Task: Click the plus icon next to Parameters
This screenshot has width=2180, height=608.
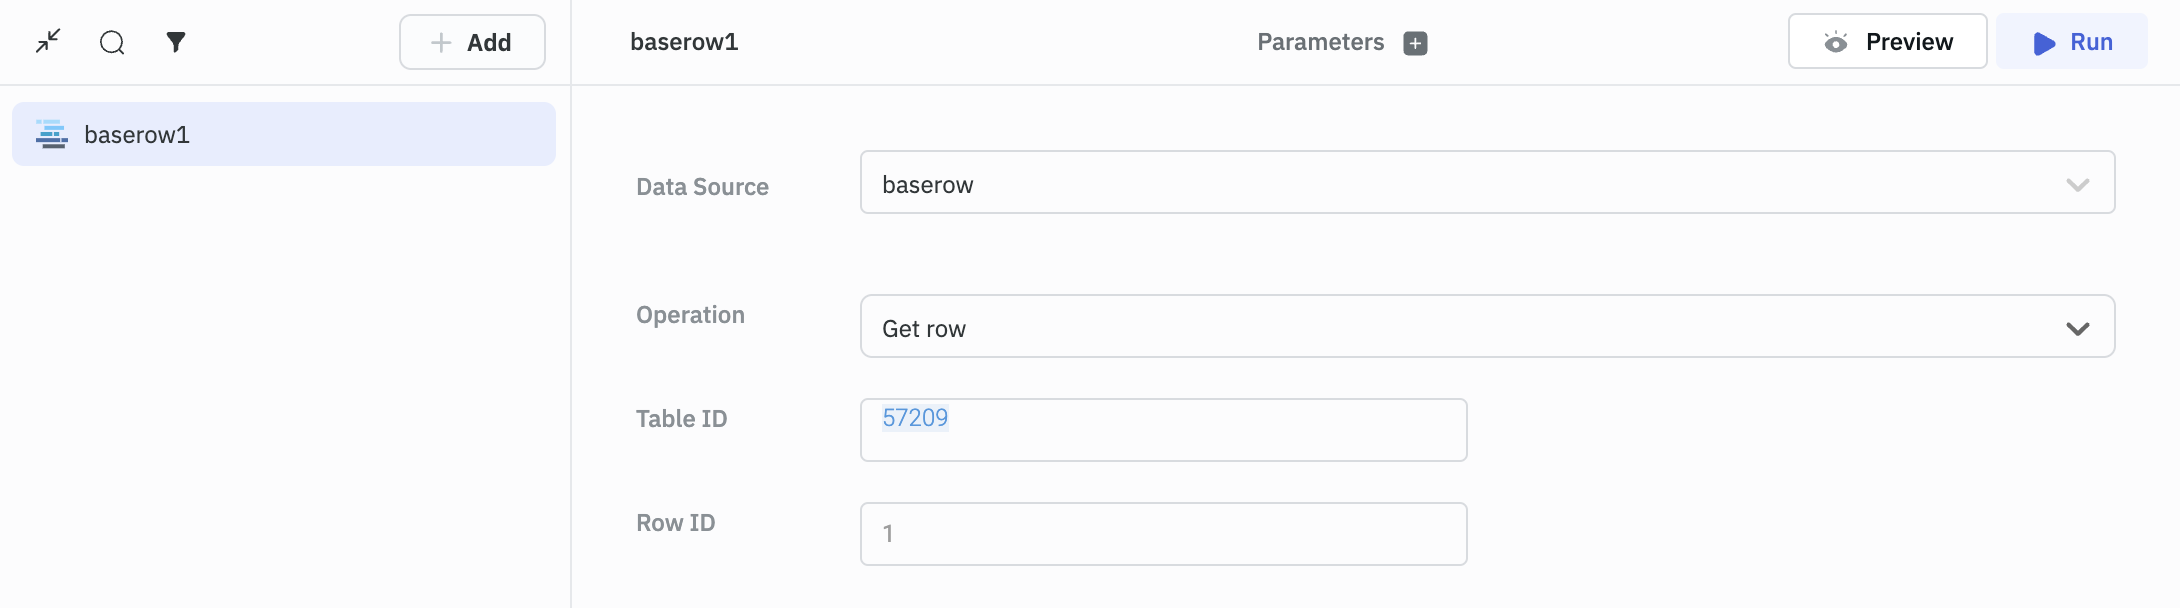Action: click(x=1415, y=43)
